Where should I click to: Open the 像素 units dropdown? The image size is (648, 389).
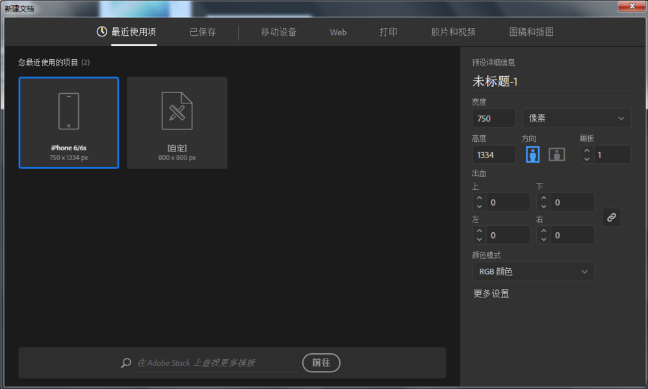pos(577,119)
